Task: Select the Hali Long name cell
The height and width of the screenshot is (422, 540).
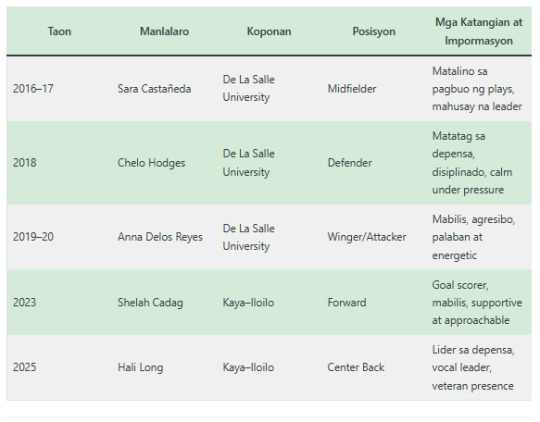Action: coord(140,368)
